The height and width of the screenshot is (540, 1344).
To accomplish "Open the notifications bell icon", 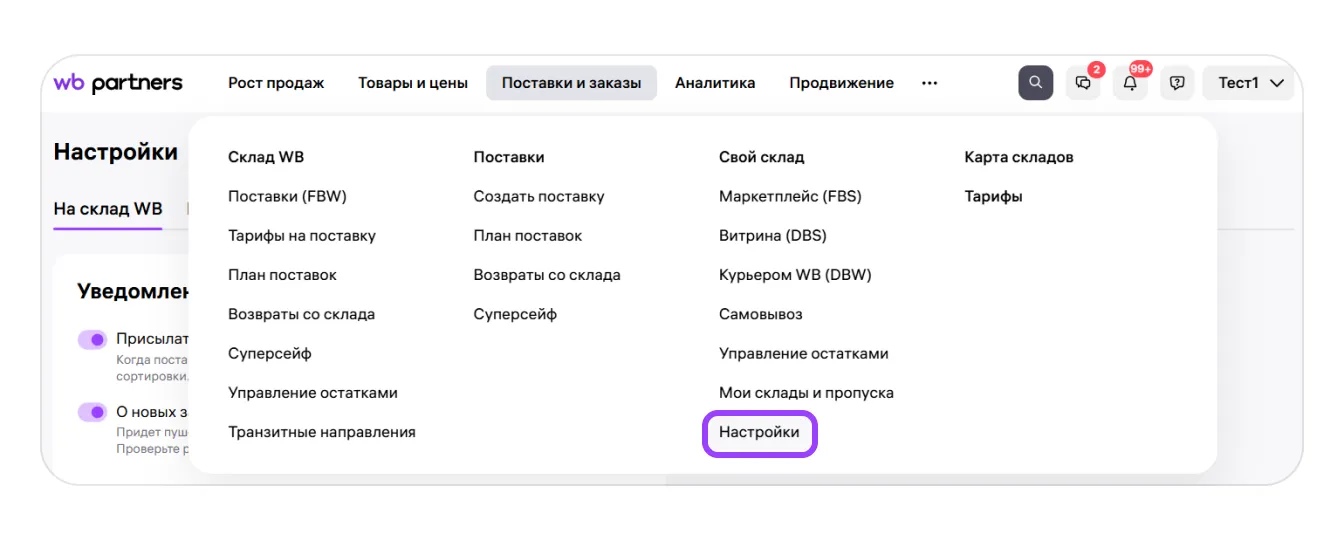I will point(1130,83).
